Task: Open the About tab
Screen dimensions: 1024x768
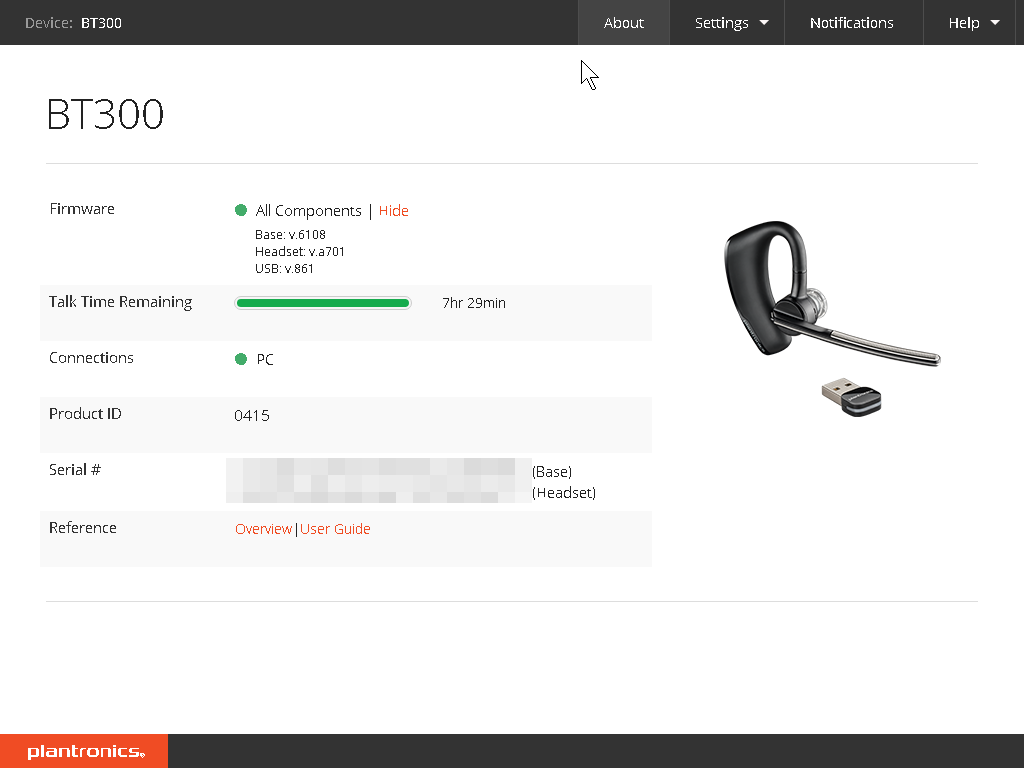Action: [624, 23]
